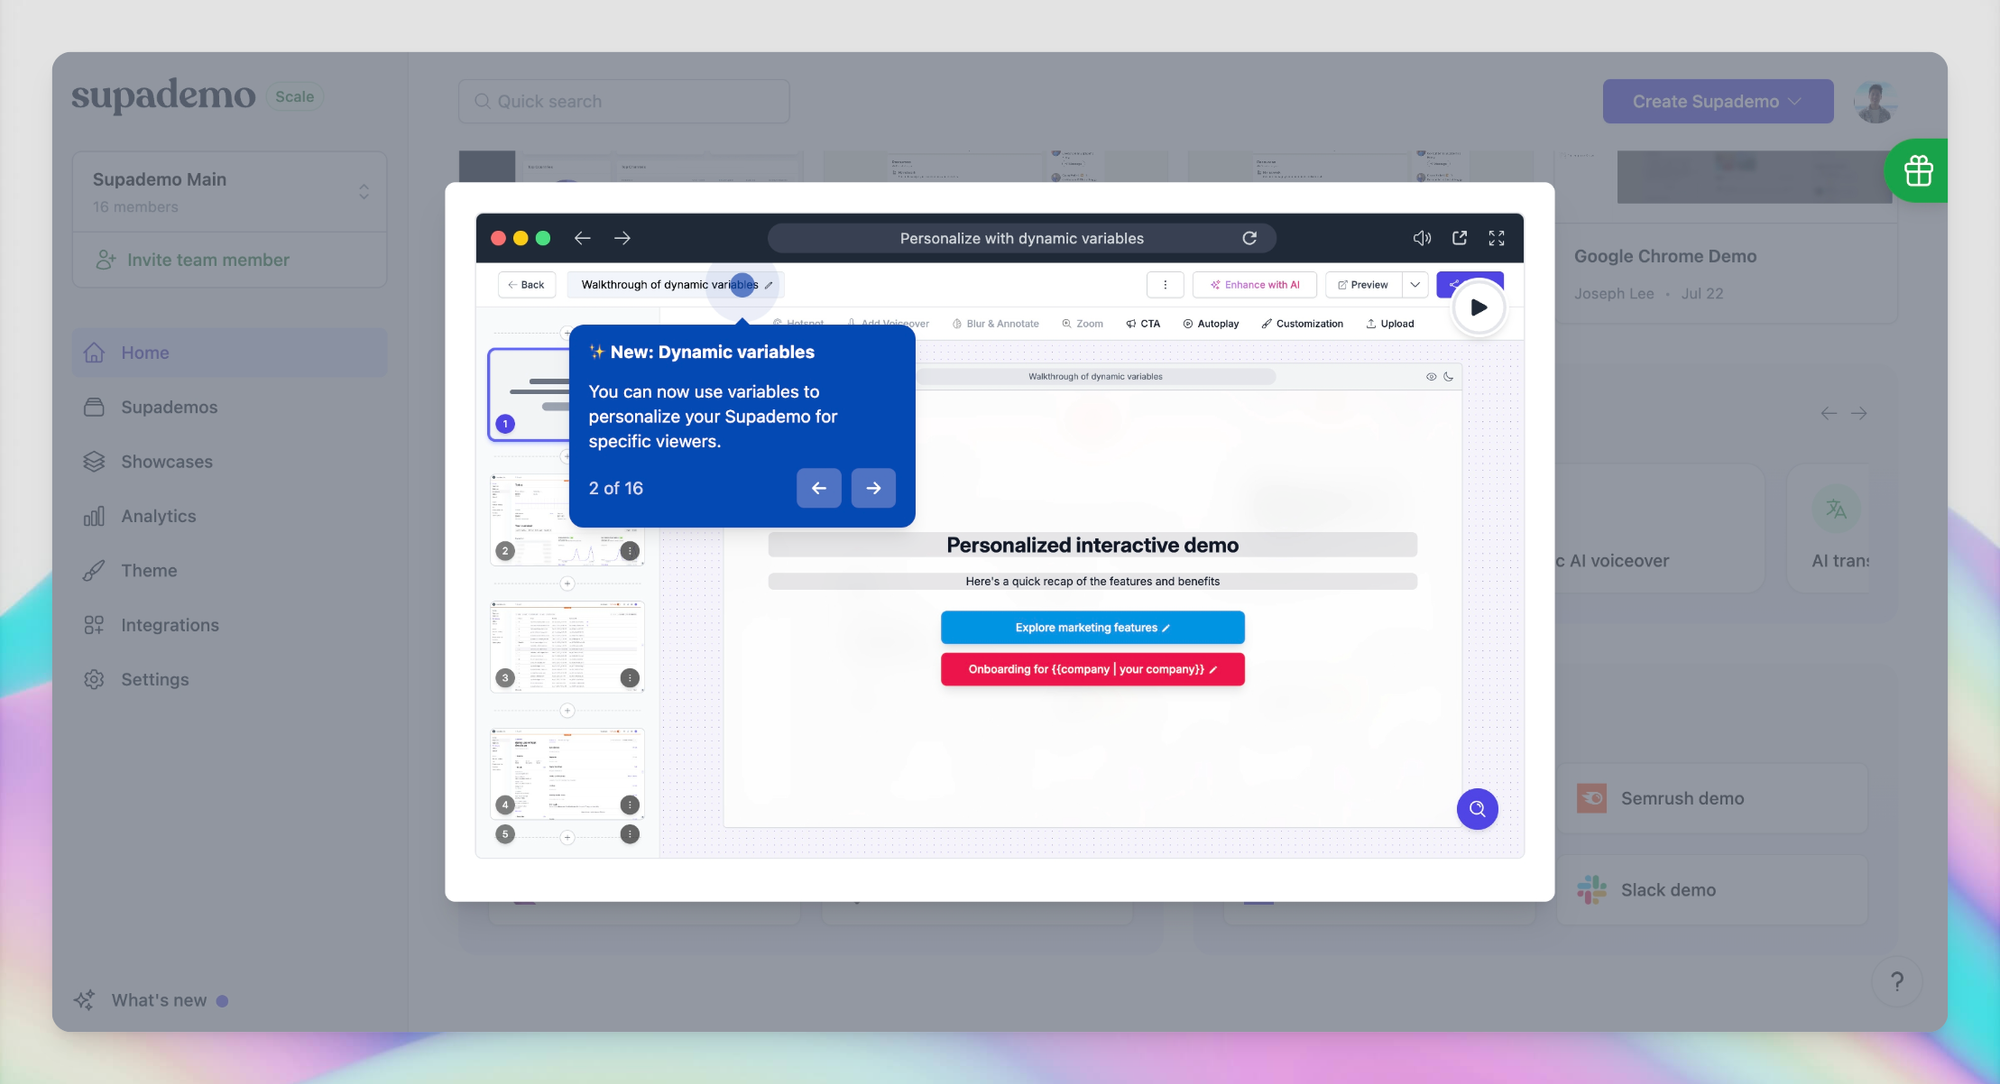Open Integrations in the sidebar
2000x1084 pixels.
point(229,625)
